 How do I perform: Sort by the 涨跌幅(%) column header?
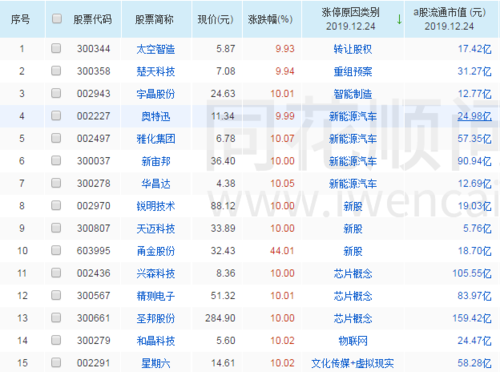(x=270, y=20)
